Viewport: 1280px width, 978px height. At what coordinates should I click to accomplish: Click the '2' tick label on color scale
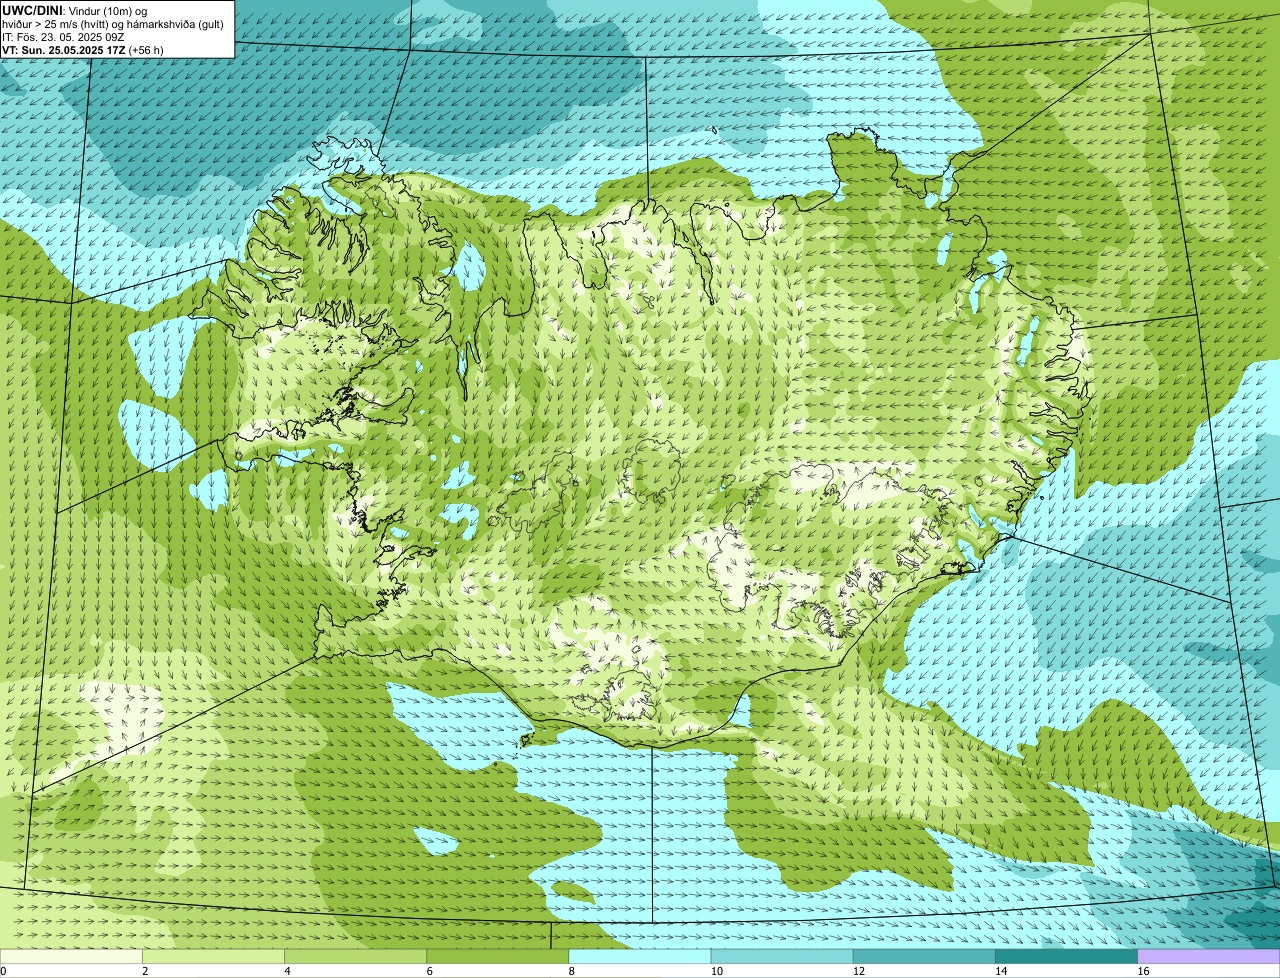(145, 971)
